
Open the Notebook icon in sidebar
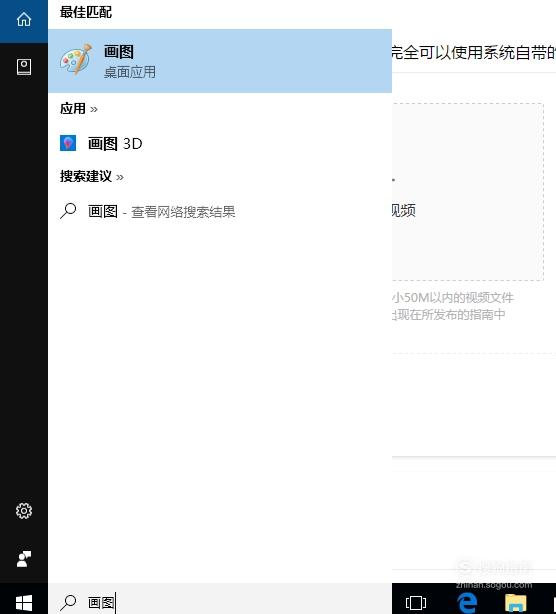(x=24, y=67)
